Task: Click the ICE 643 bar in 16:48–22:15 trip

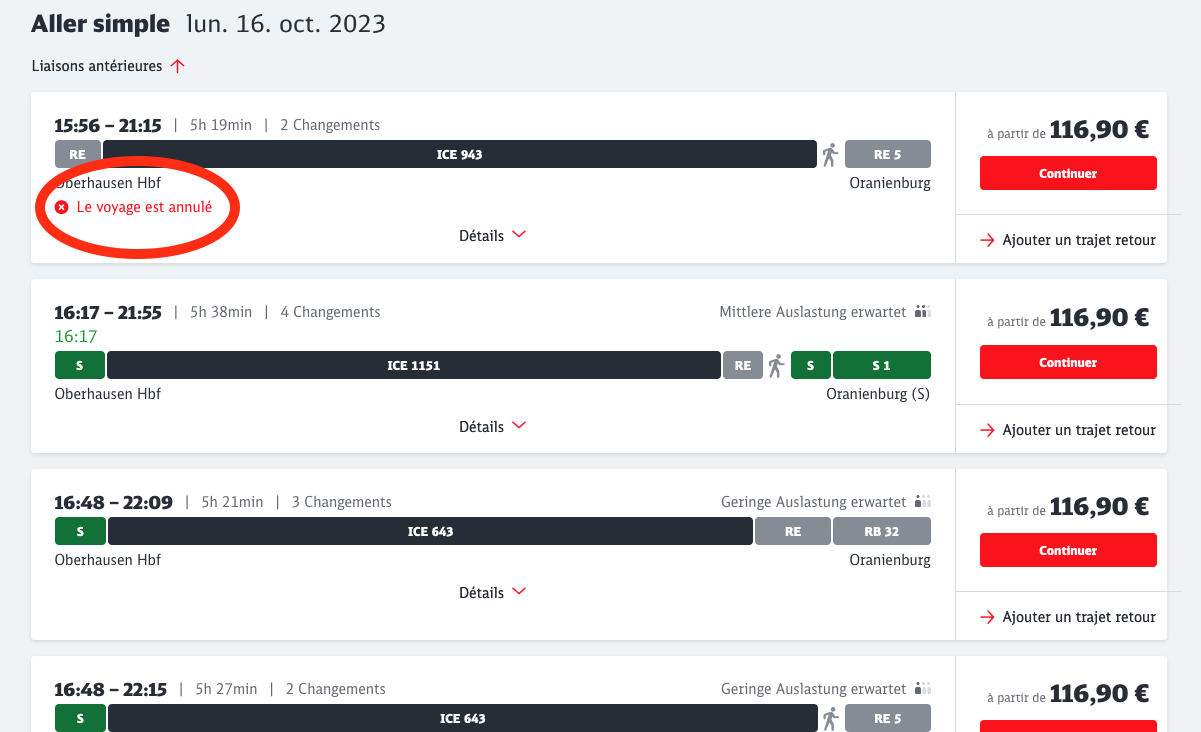Action: (462, 718)
